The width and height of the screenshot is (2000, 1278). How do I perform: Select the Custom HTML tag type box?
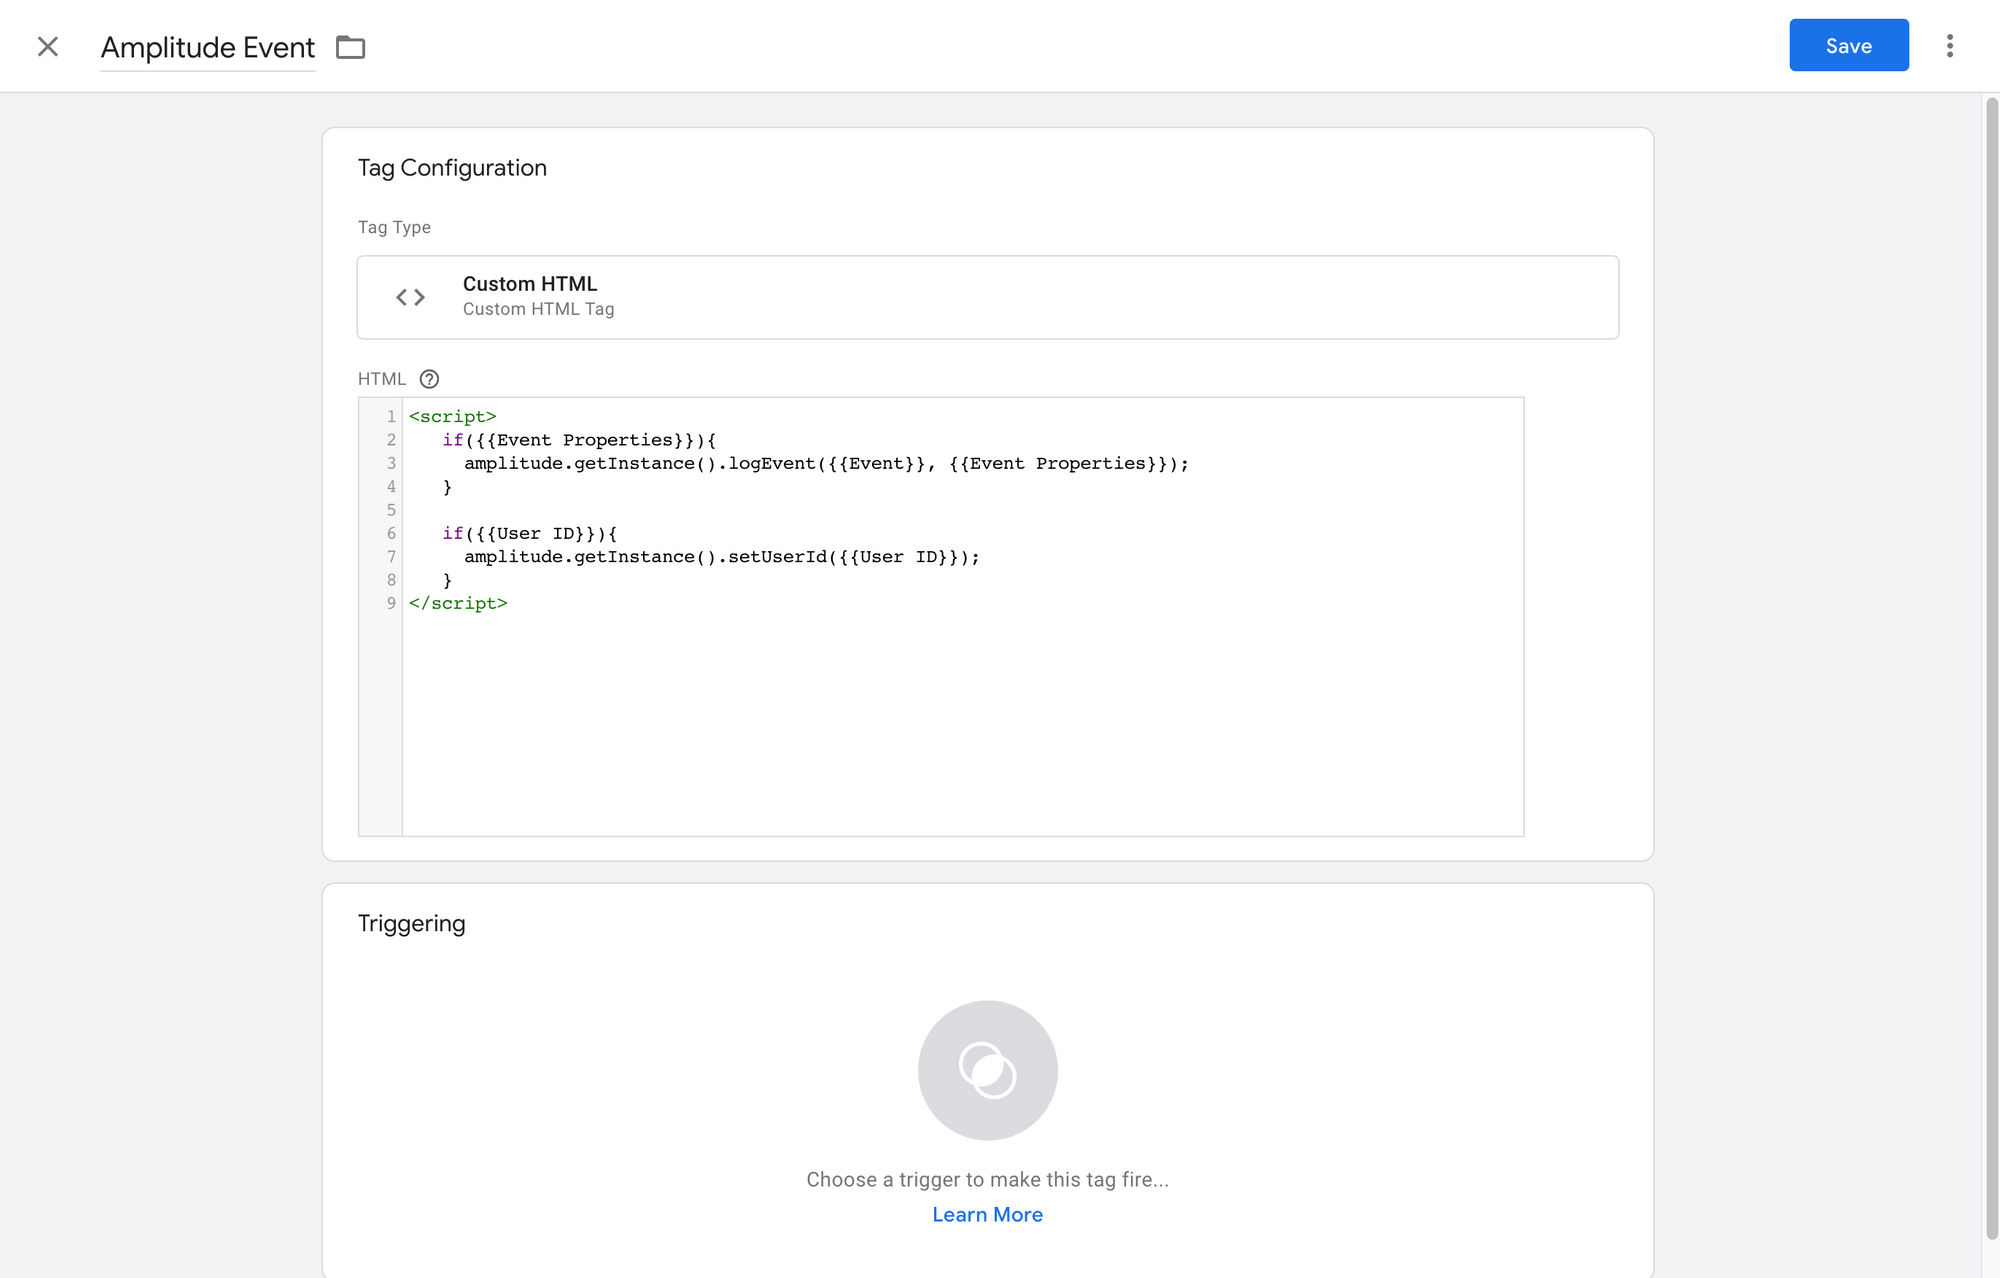tap(987, 297)
